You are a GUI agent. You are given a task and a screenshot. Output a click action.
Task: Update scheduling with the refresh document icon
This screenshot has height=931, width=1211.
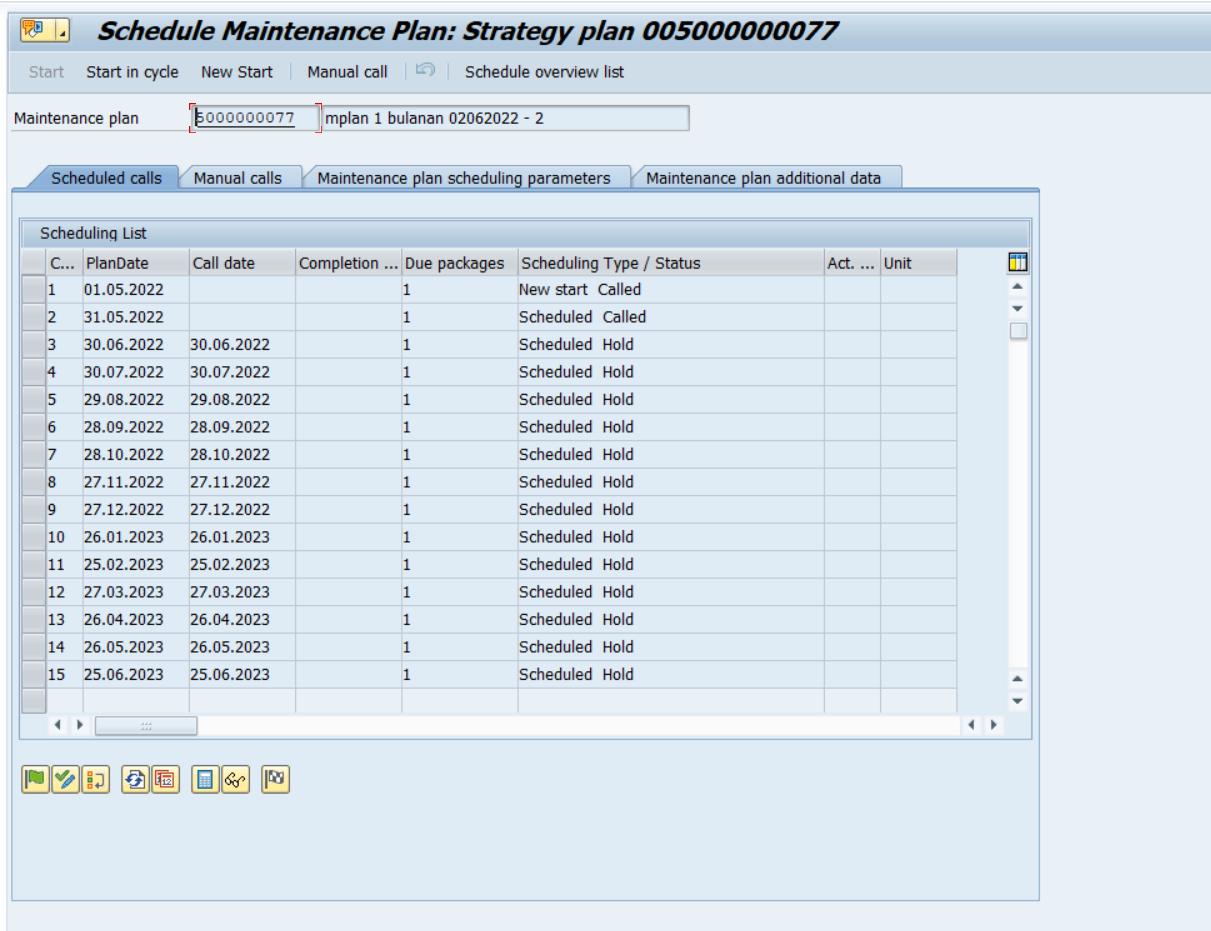133,777
